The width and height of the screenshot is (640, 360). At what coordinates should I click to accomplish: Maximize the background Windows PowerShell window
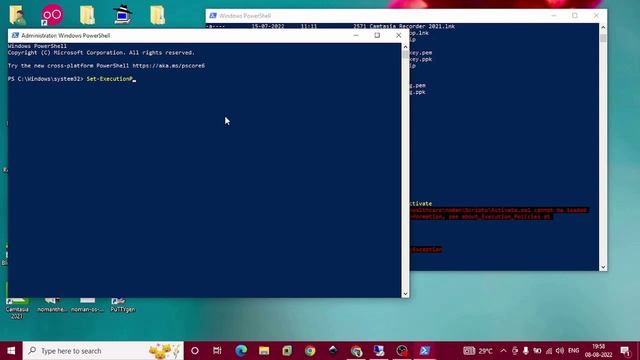pyautogui.click(x=575, y=16)
